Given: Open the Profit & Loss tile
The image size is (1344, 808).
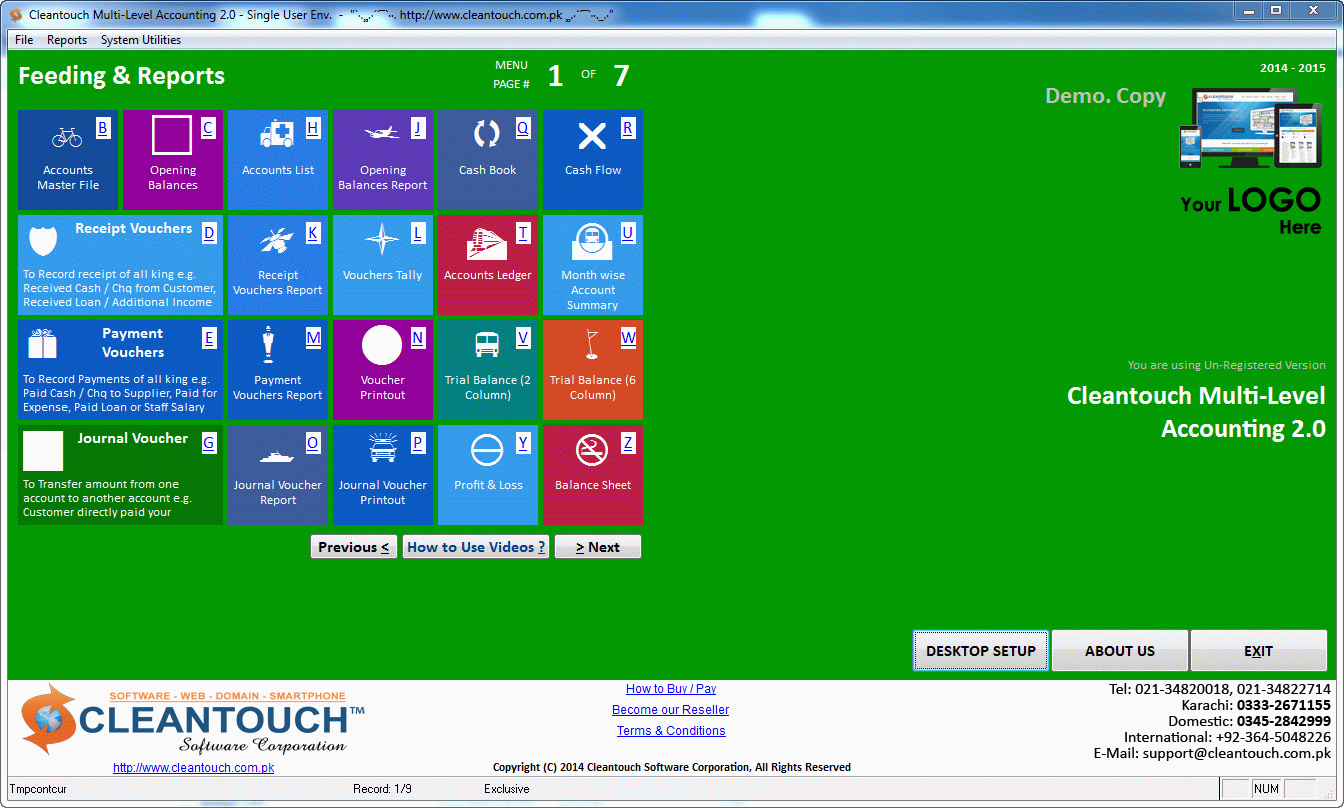Looking at the screenshot, I should (488, 475).
